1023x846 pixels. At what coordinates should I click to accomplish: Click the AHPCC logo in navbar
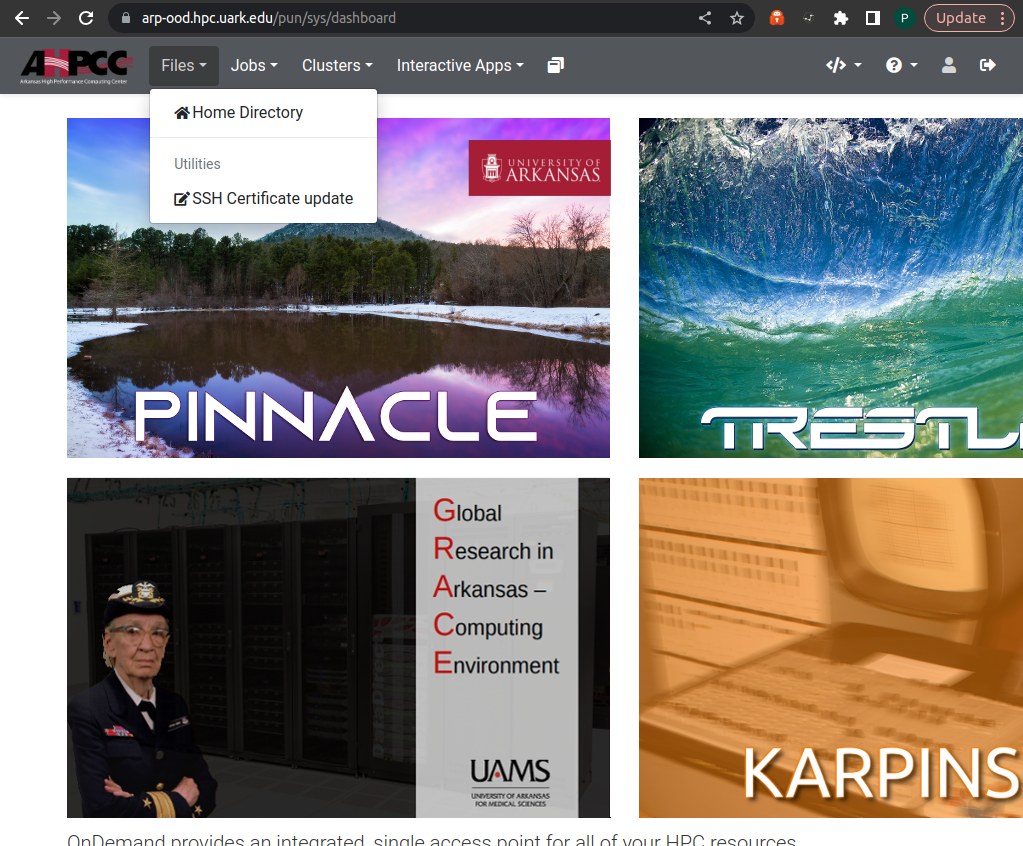[x=76, y=66]
